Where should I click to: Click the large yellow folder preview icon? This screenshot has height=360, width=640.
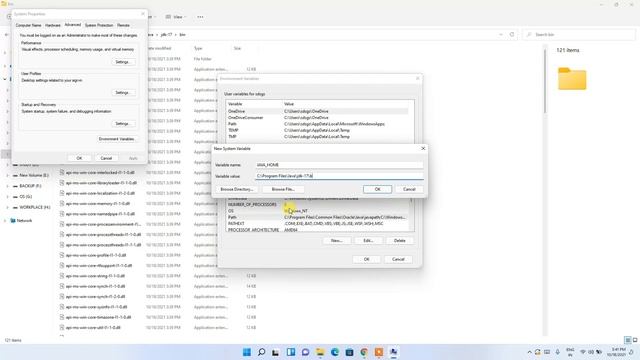pos(572,78)
